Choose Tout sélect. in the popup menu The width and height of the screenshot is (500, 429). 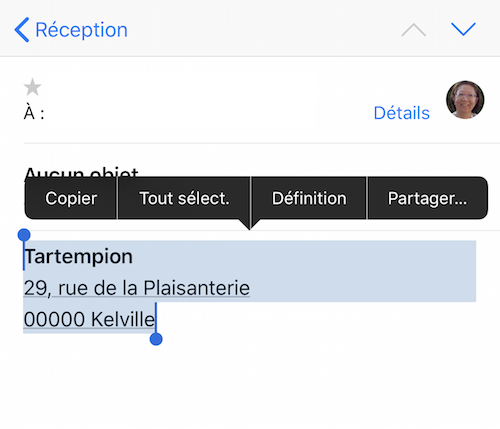click(x=184, y=198)
